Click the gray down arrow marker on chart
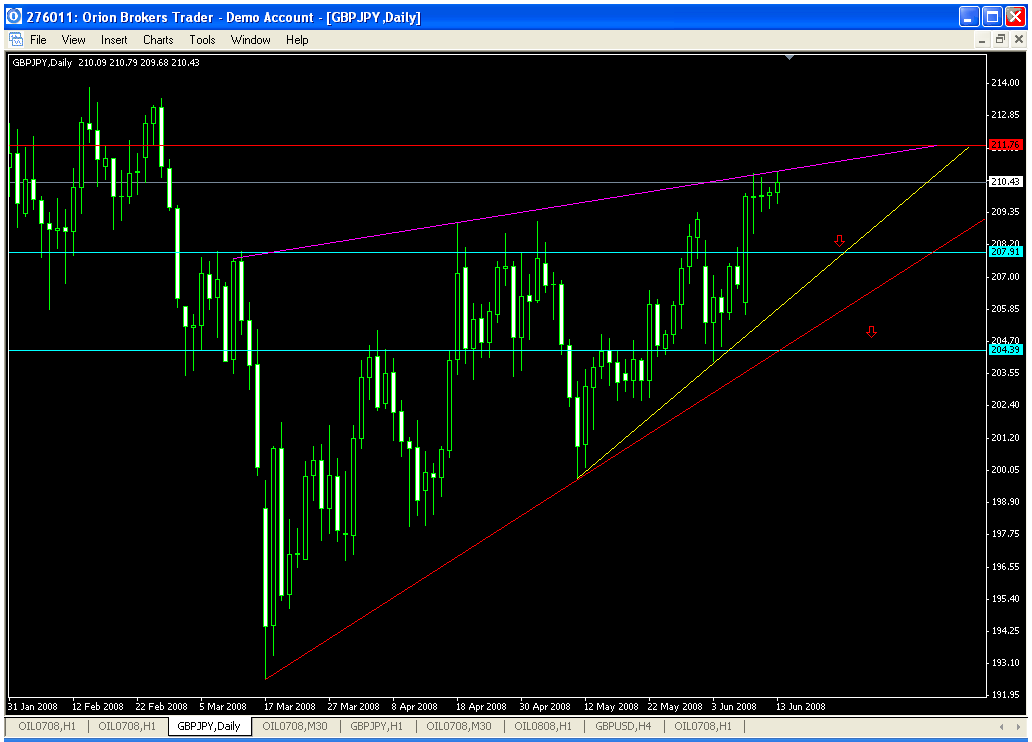Viewport: 1032px width, 742px height. click(840, 241)
